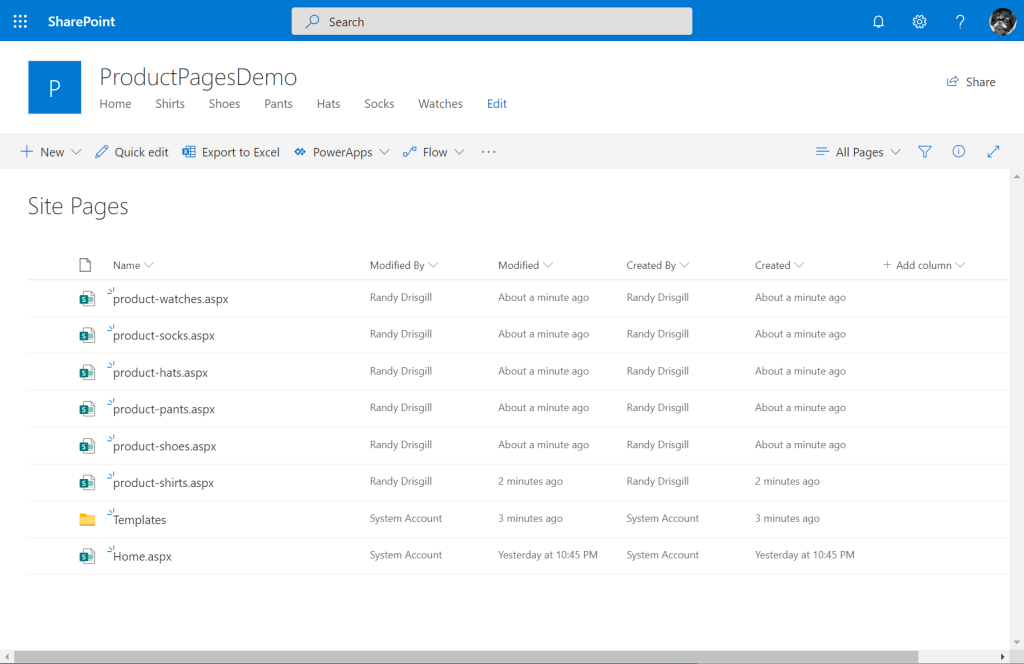1024x664 pixels.
Task: Click Quick edit in the toolbar
Action: pyautogui.click(x=132, y=152)
